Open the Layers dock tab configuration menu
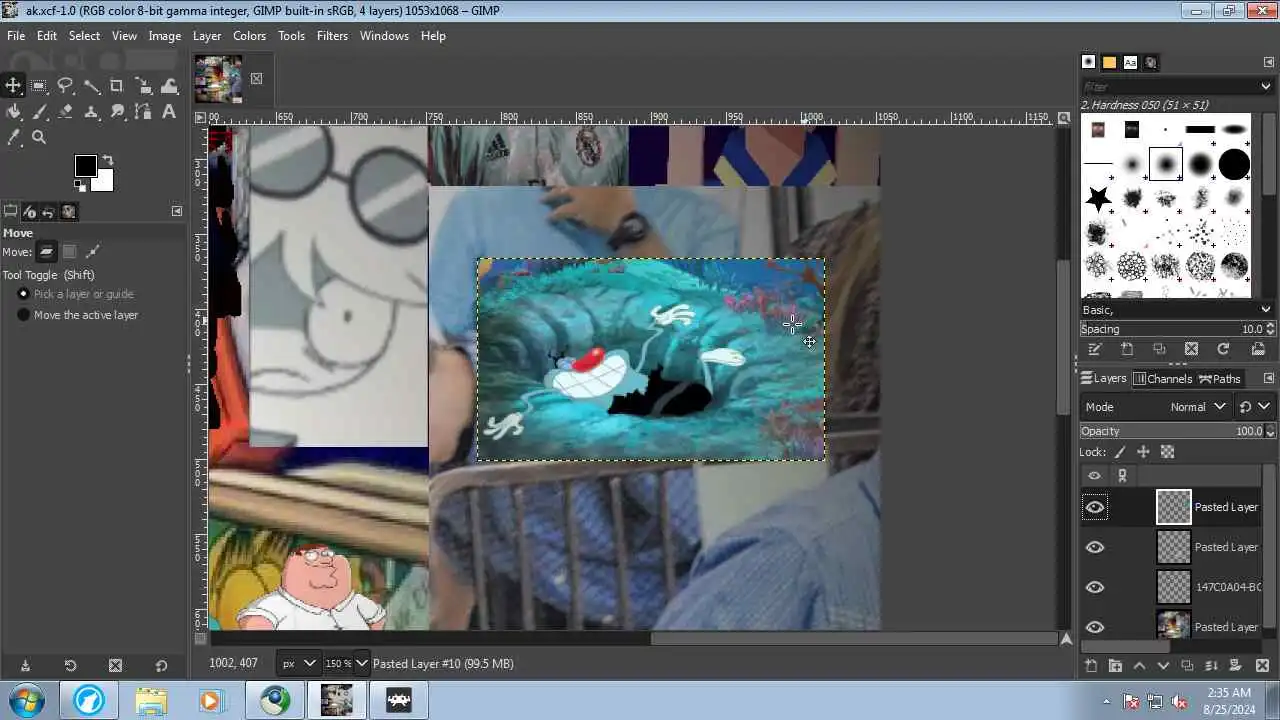 coord(1269,378)
